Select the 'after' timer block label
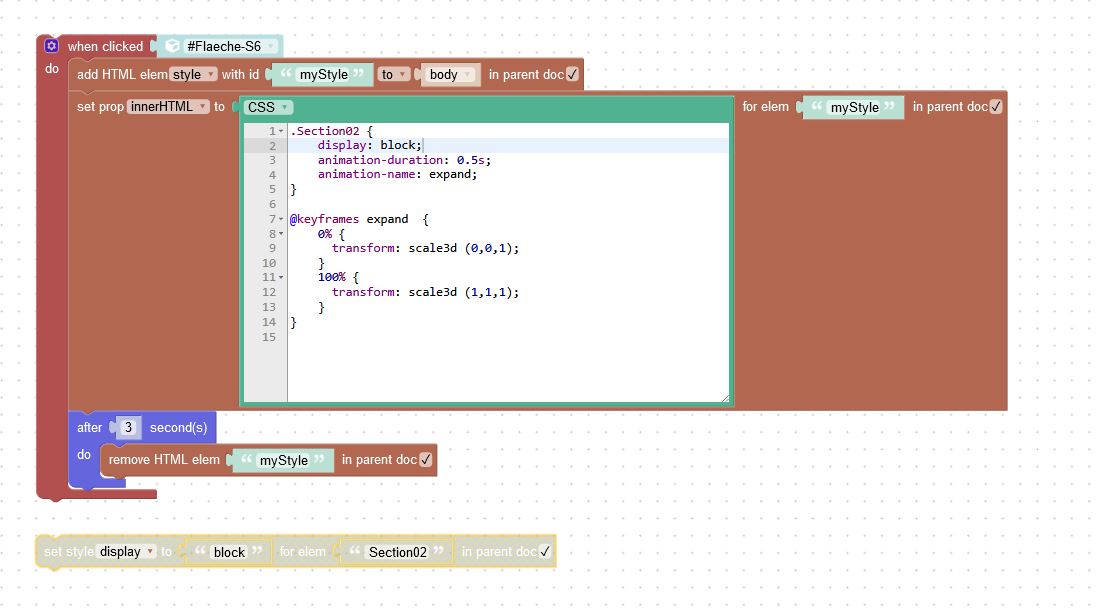The image size is (1099, 613). pyautogui.click(x=89, y=427)
